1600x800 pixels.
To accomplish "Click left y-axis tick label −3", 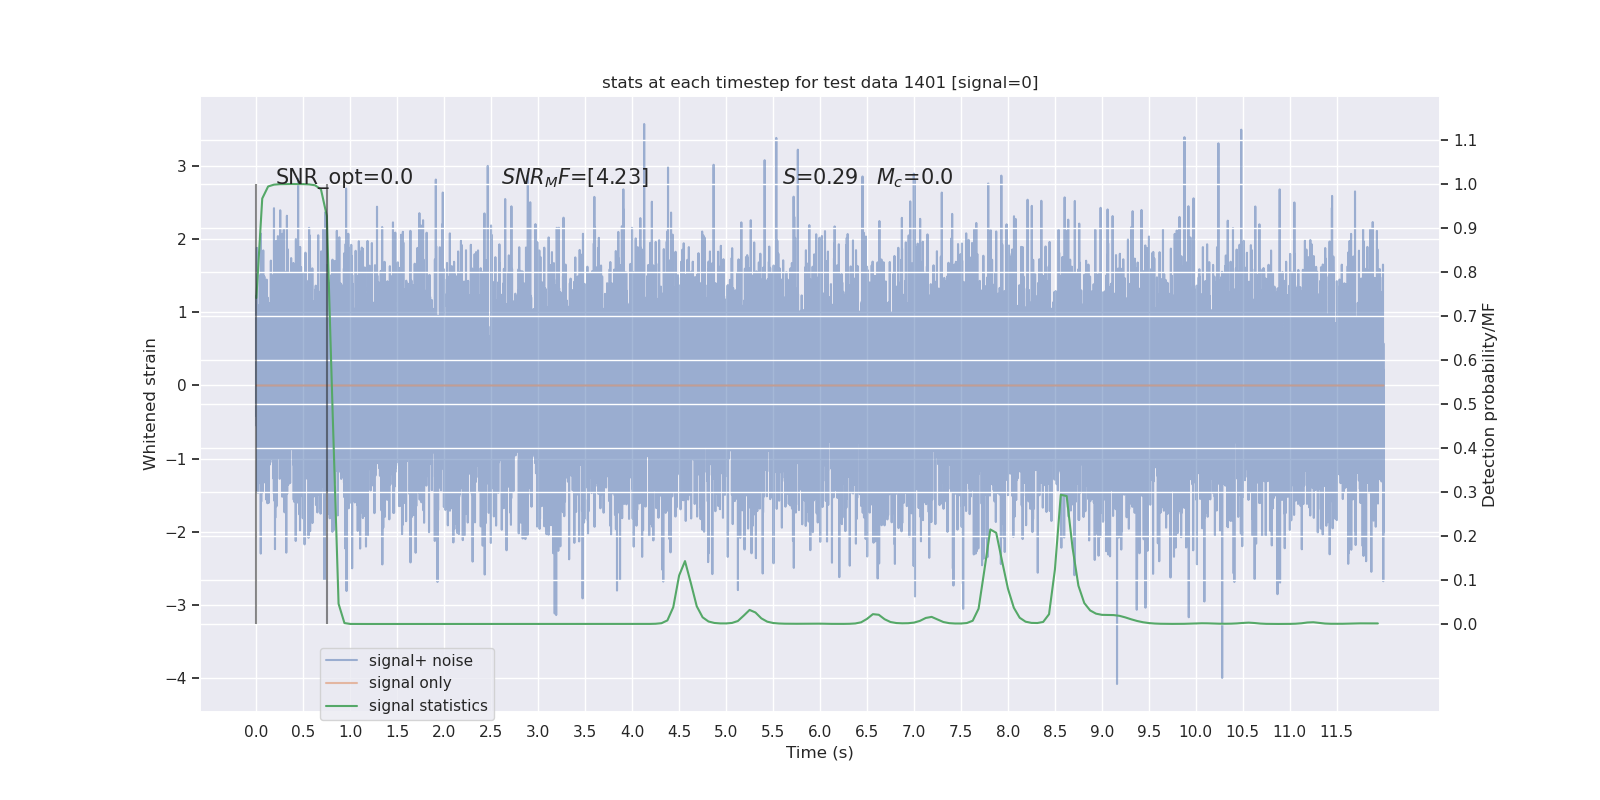I will (176, 605).
